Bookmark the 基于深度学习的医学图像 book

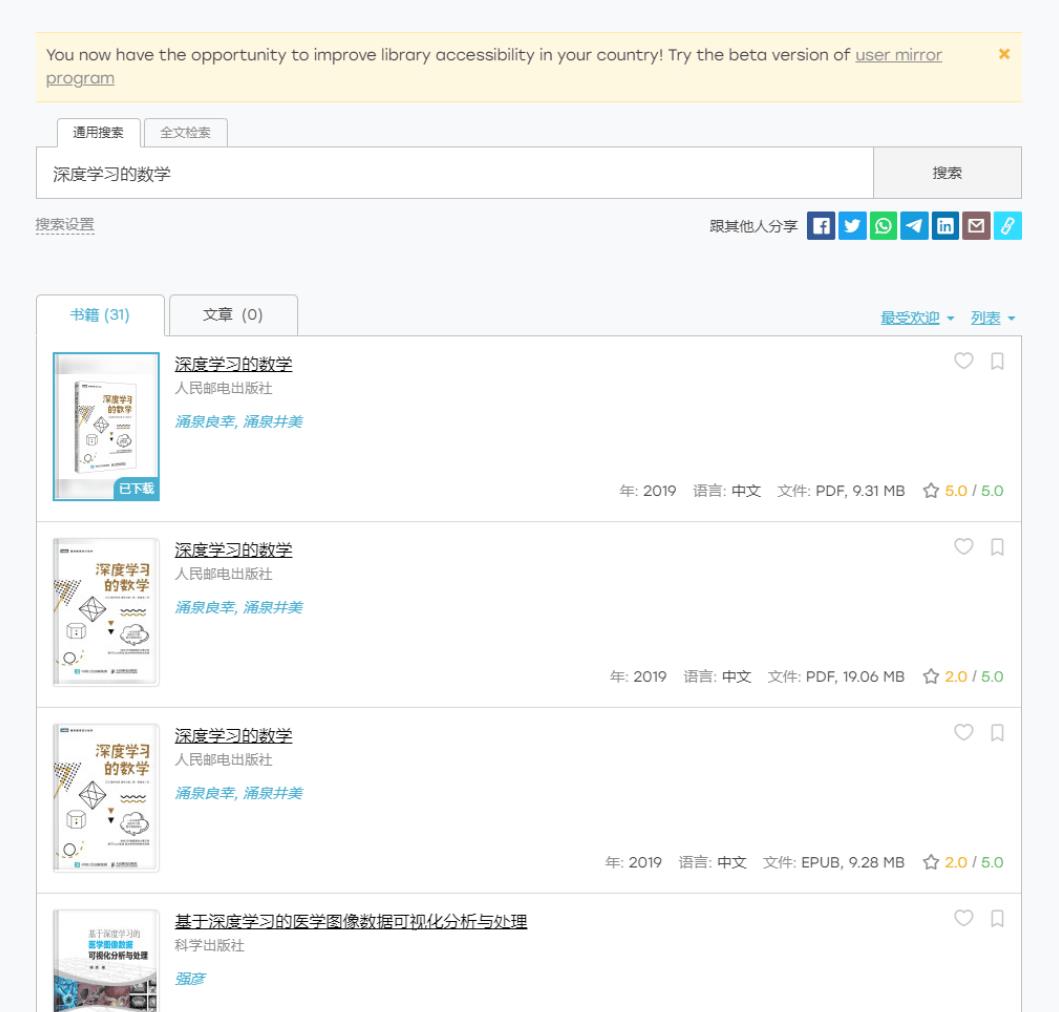(x=997, y=918)
